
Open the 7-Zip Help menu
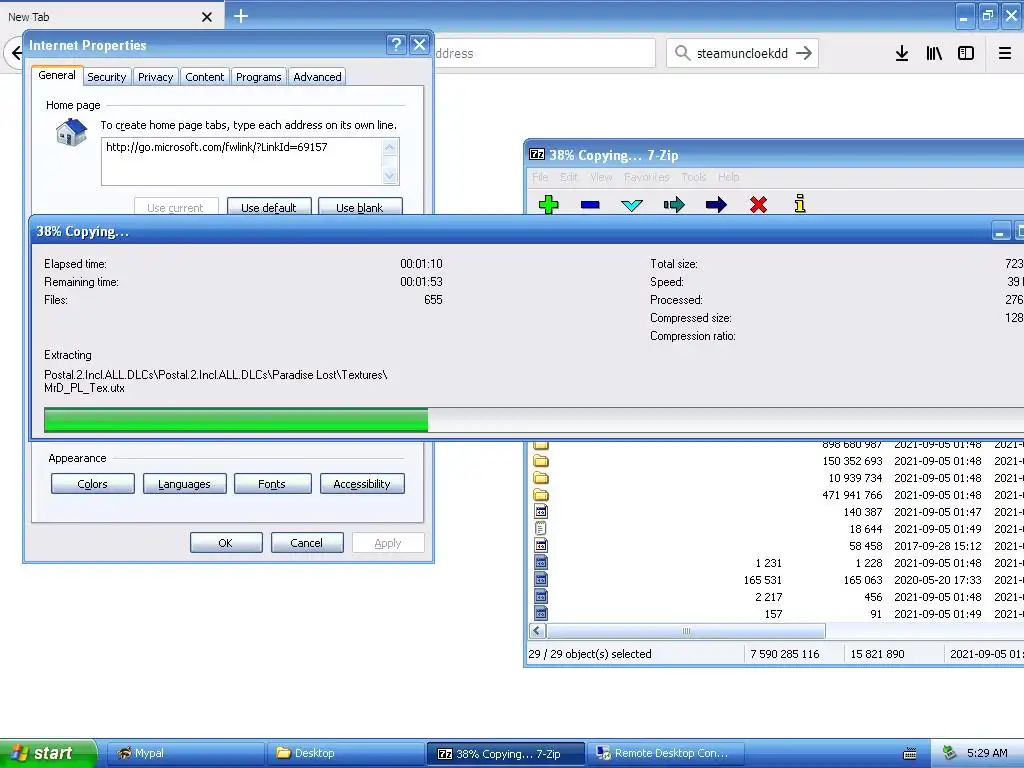click(728, 177)
